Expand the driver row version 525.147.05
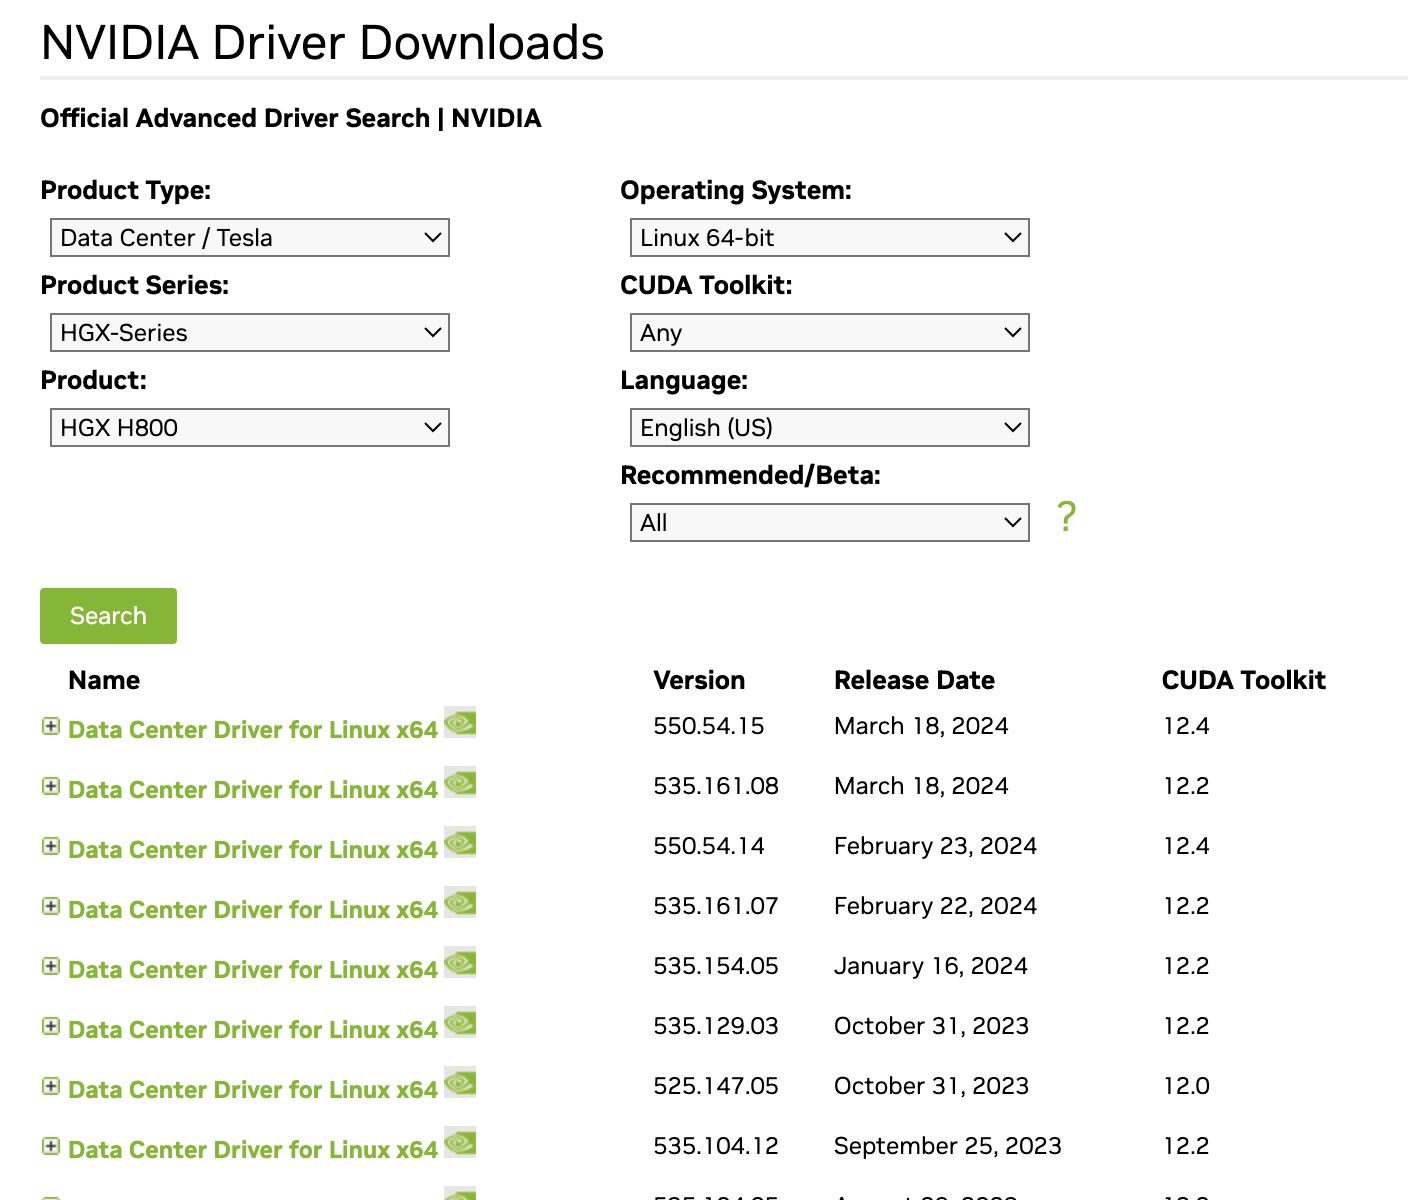Screen dimensions: 1408x1200 click(51, 1087)
